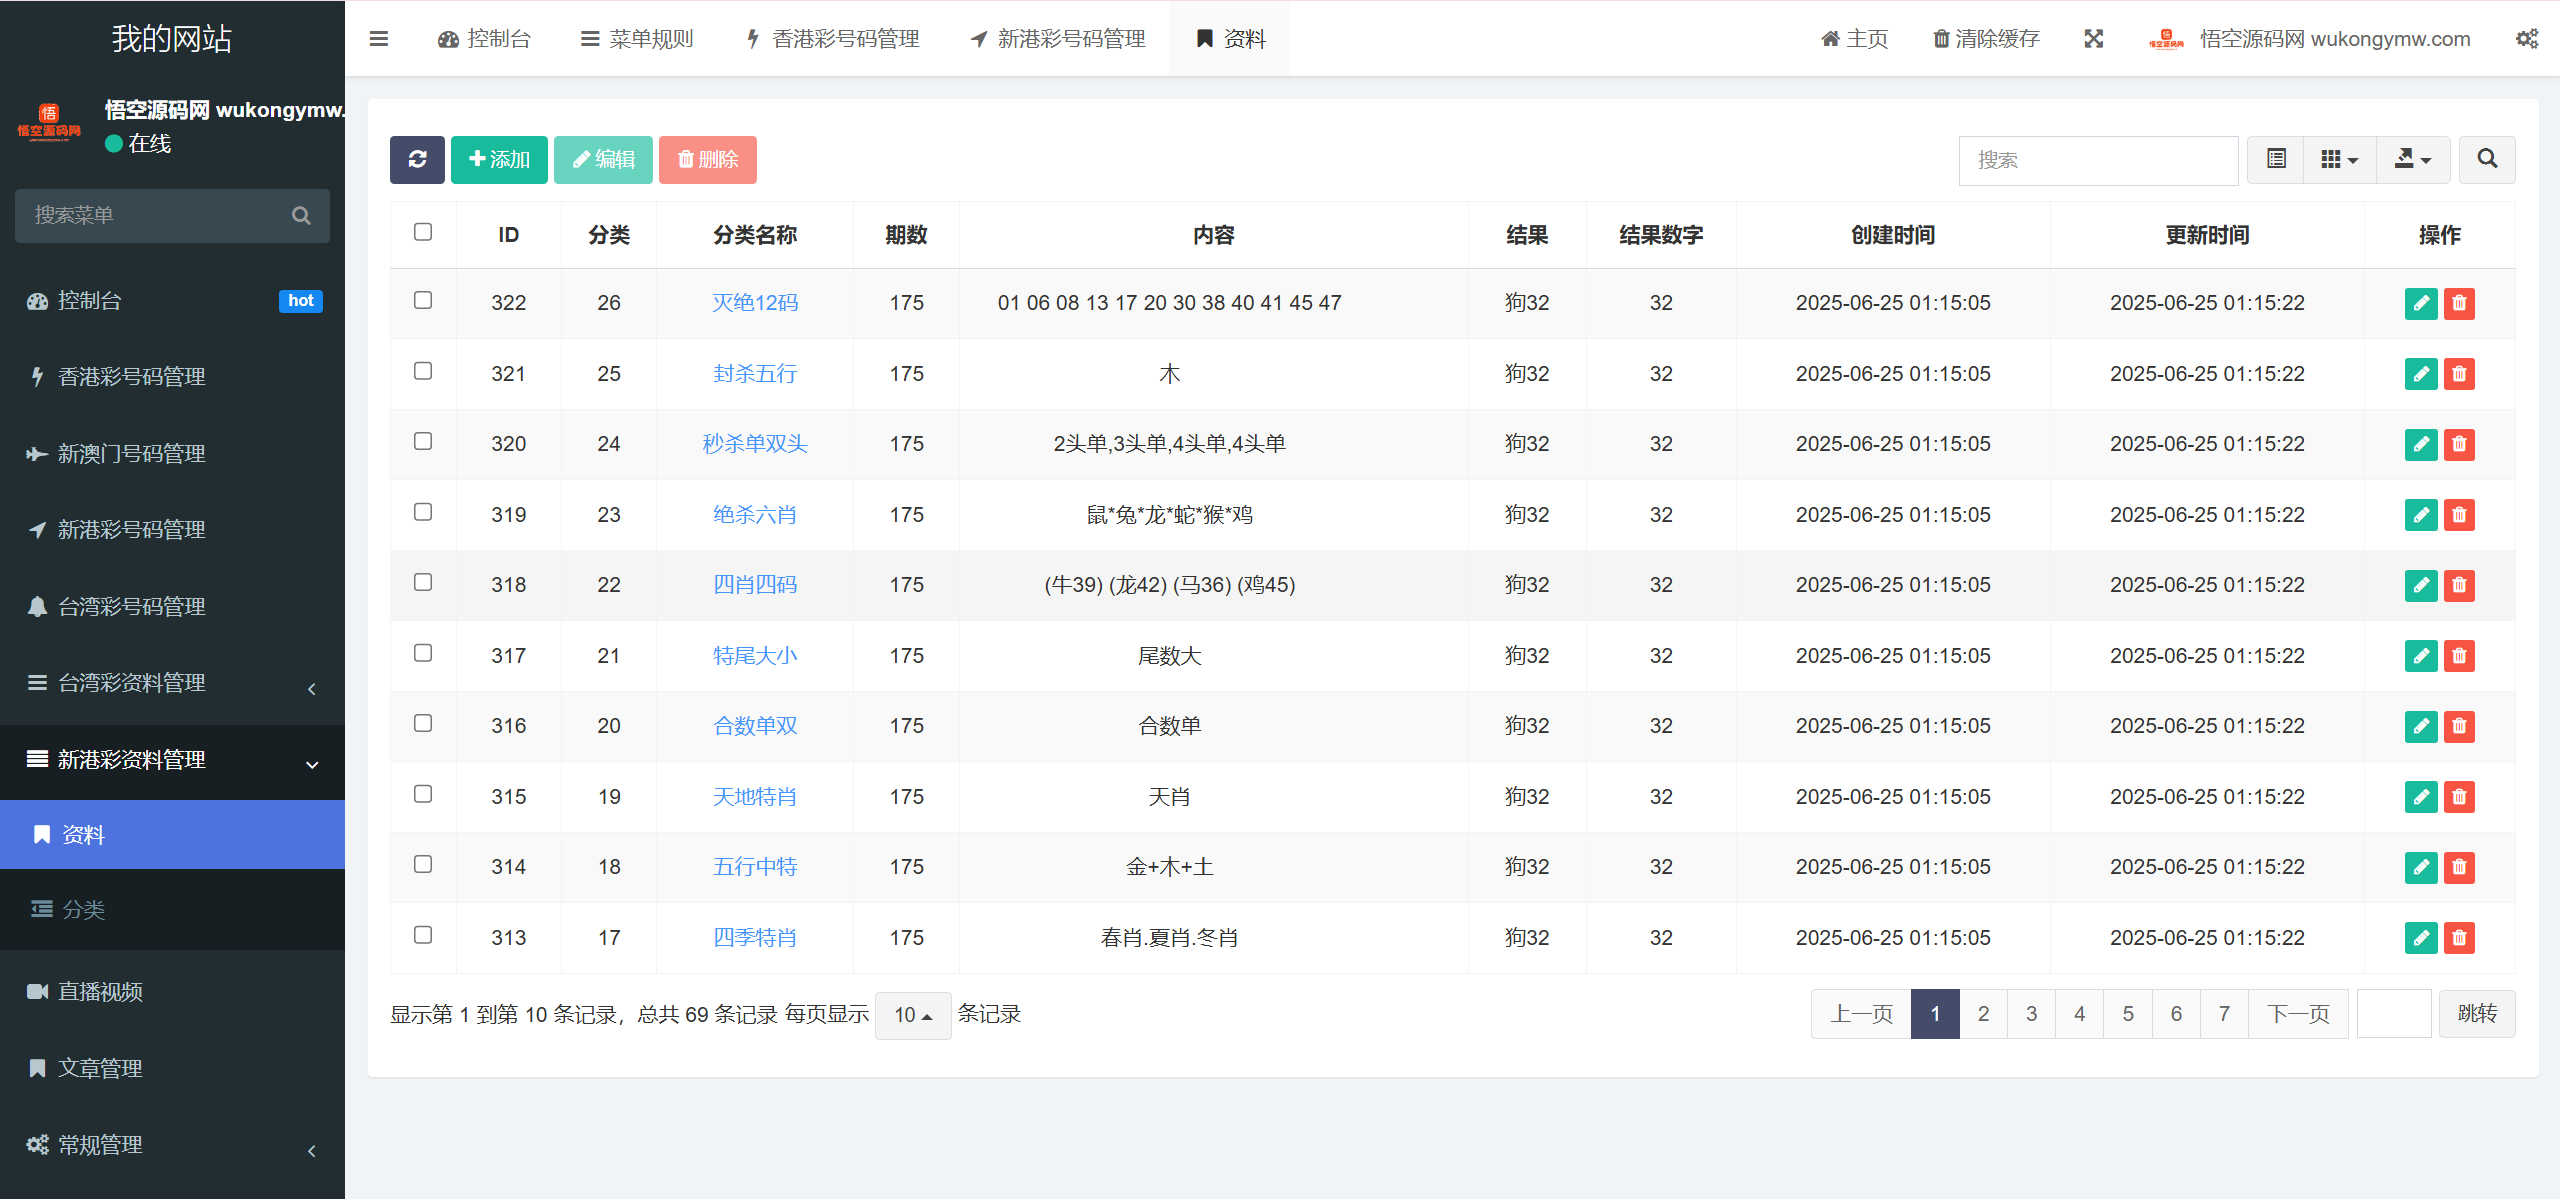The height and width of the screenshot is (1199, 2560).
Task: Check the box for row ID 317
Action: pyautogui.click(x=423, y=653)
